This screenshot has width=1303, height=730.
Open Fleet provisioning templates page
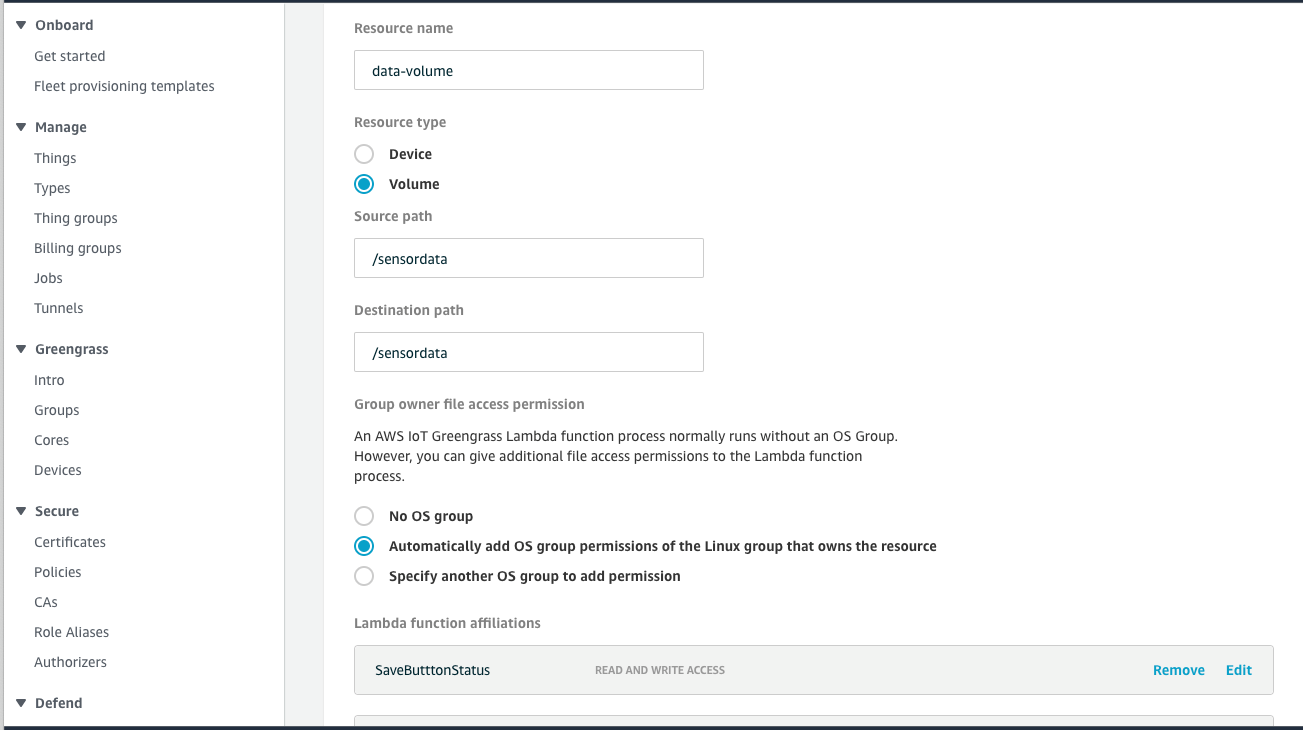124,86
